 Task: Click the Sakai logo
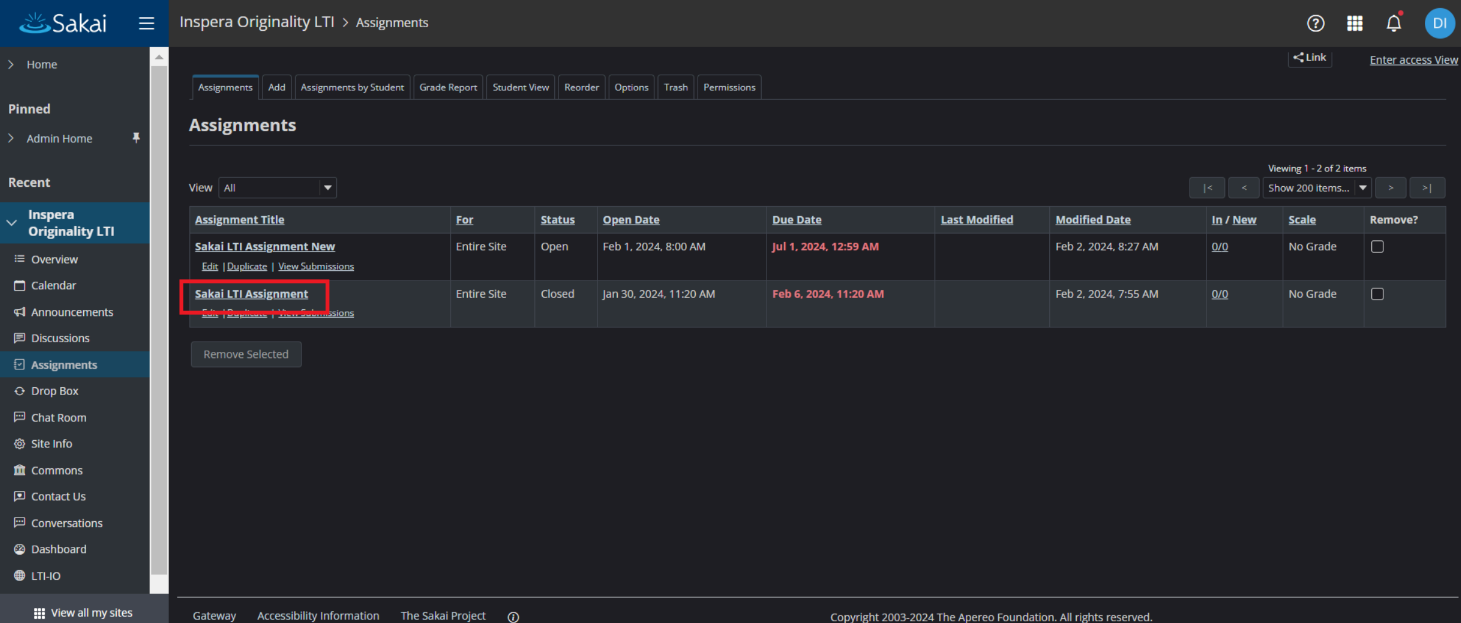63,22
